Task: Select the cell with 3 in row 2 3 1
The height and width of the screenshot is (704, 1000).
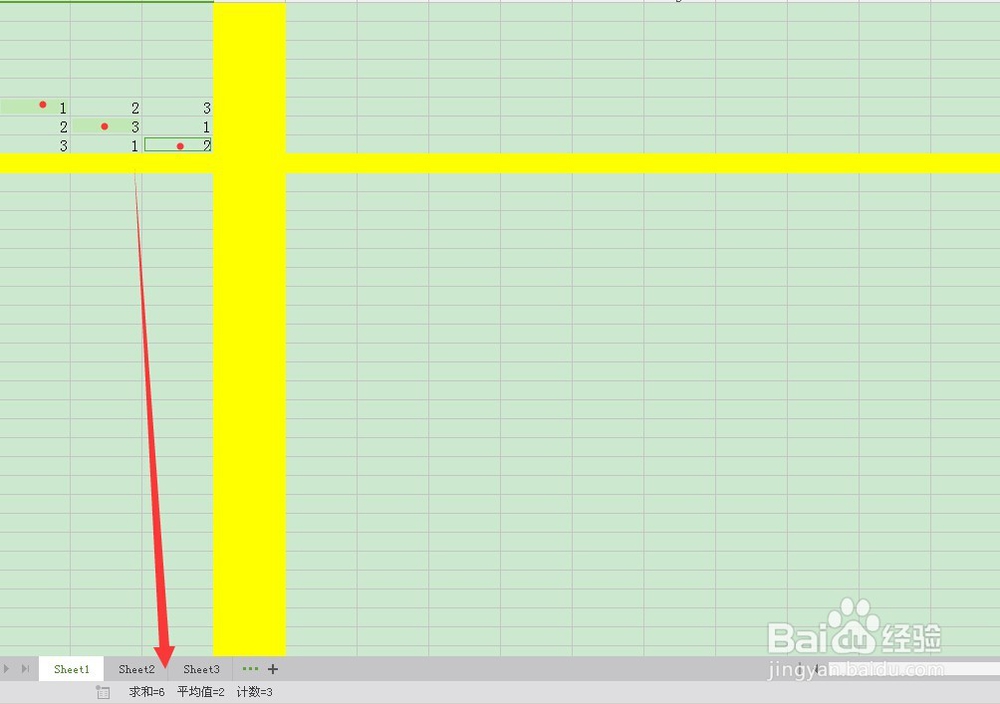Action: click(x=106, y=126)
